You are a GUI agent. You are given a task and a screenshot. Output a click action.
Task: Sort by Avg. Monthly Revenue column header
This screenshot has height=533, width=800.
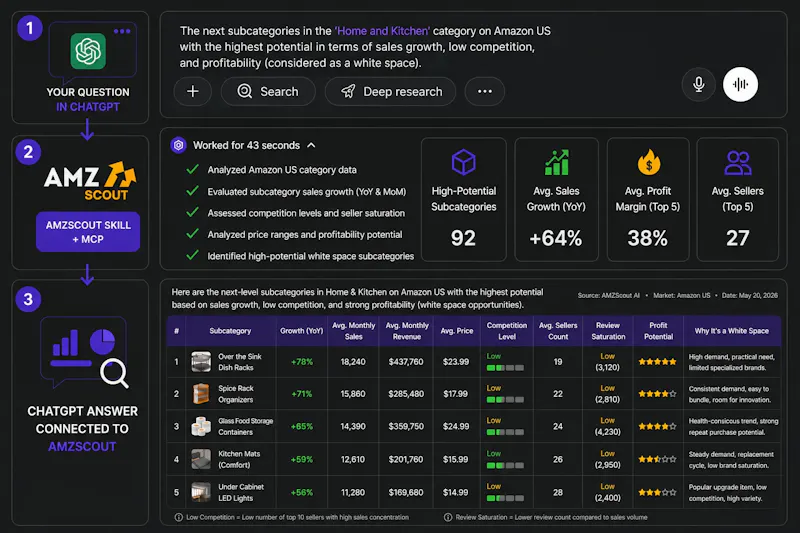(x=407, y=331)
